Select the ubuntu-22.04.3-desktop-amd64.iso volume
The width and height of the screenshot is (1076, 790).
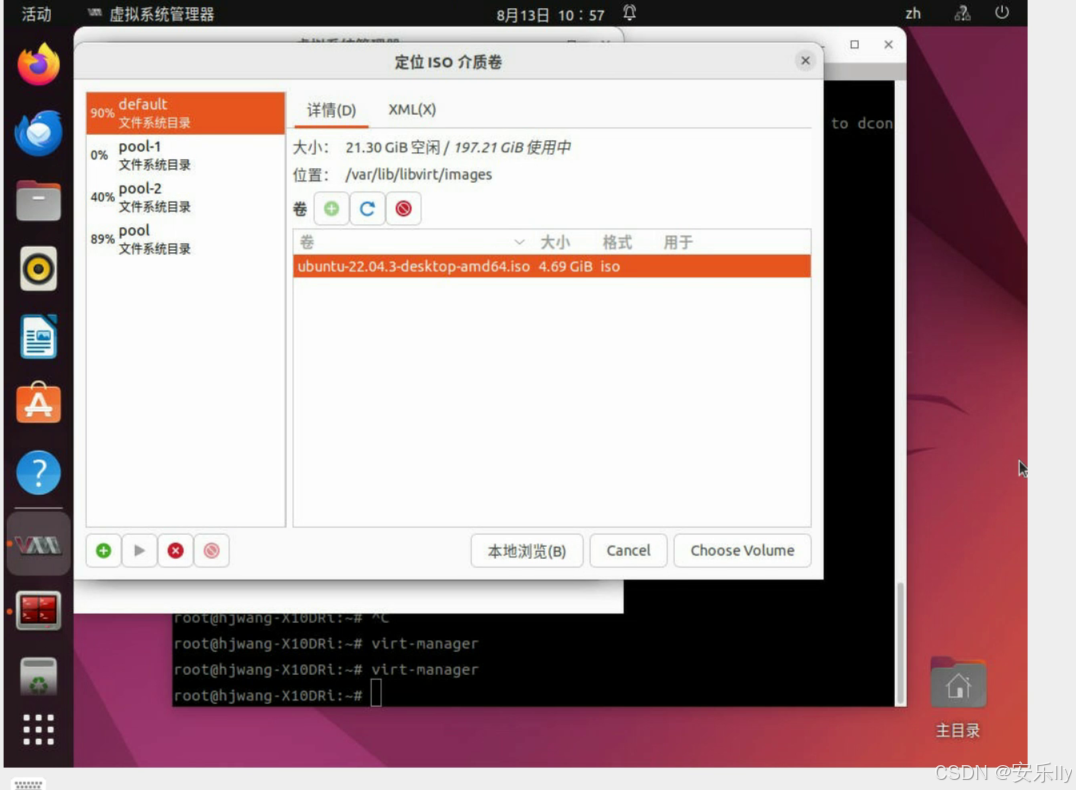552,266
